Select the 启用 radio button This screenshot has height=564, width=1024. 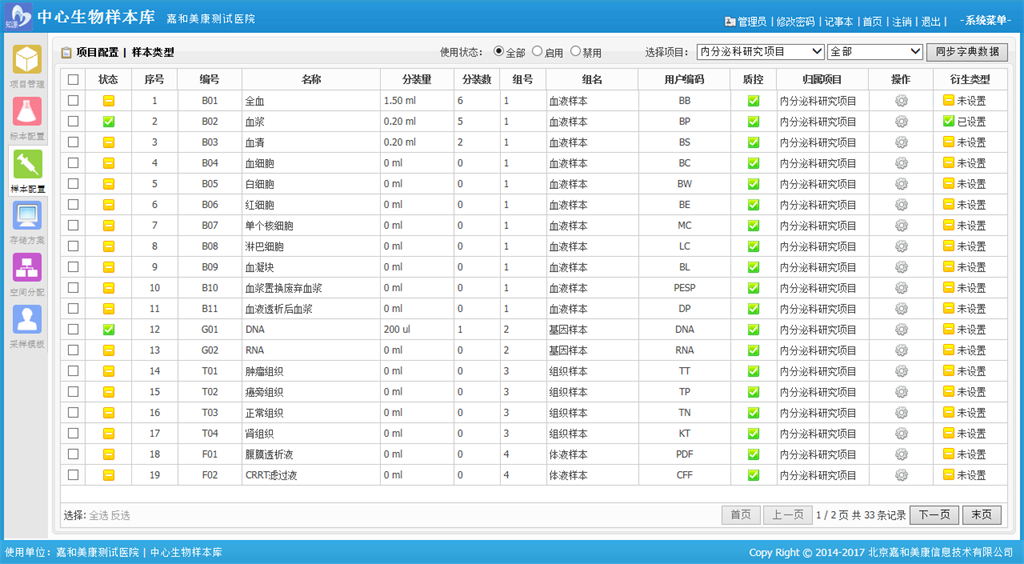(538, 52)
